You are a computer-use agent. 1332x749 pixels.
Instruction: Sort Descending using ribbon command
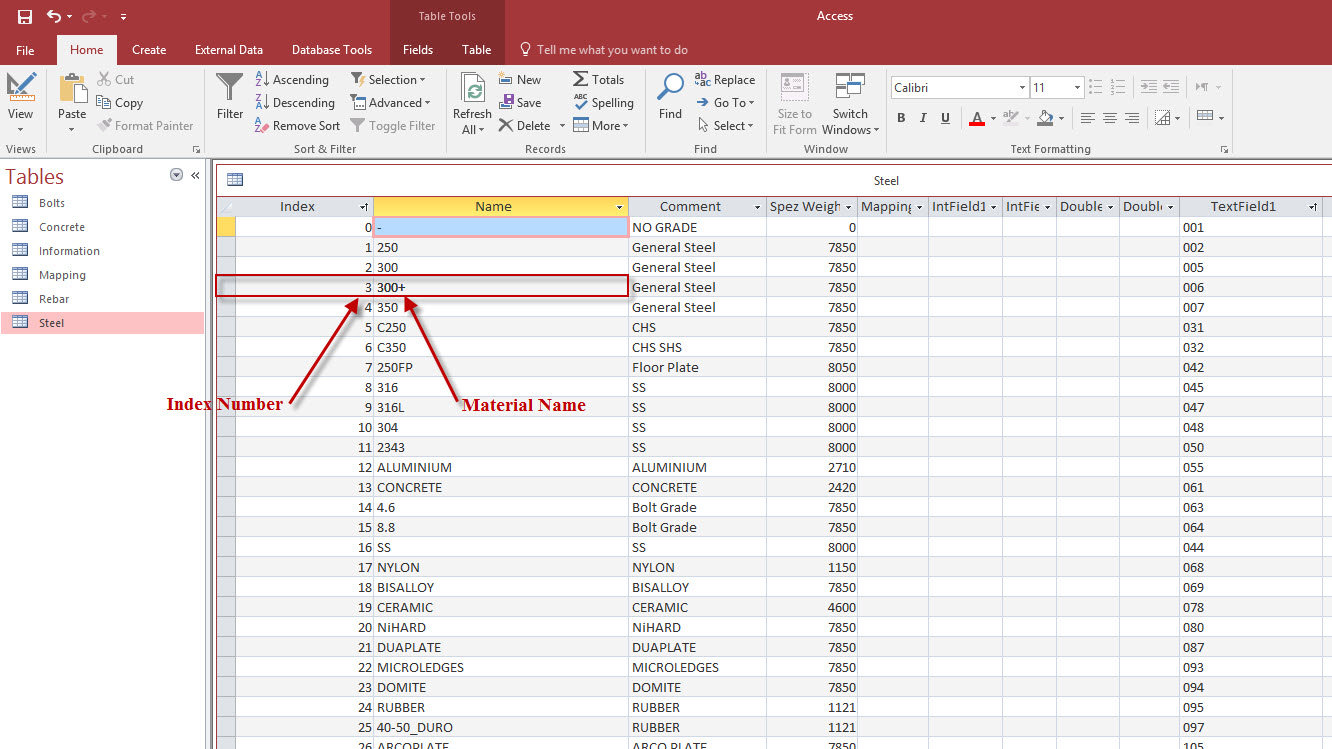tap(295, 102)
